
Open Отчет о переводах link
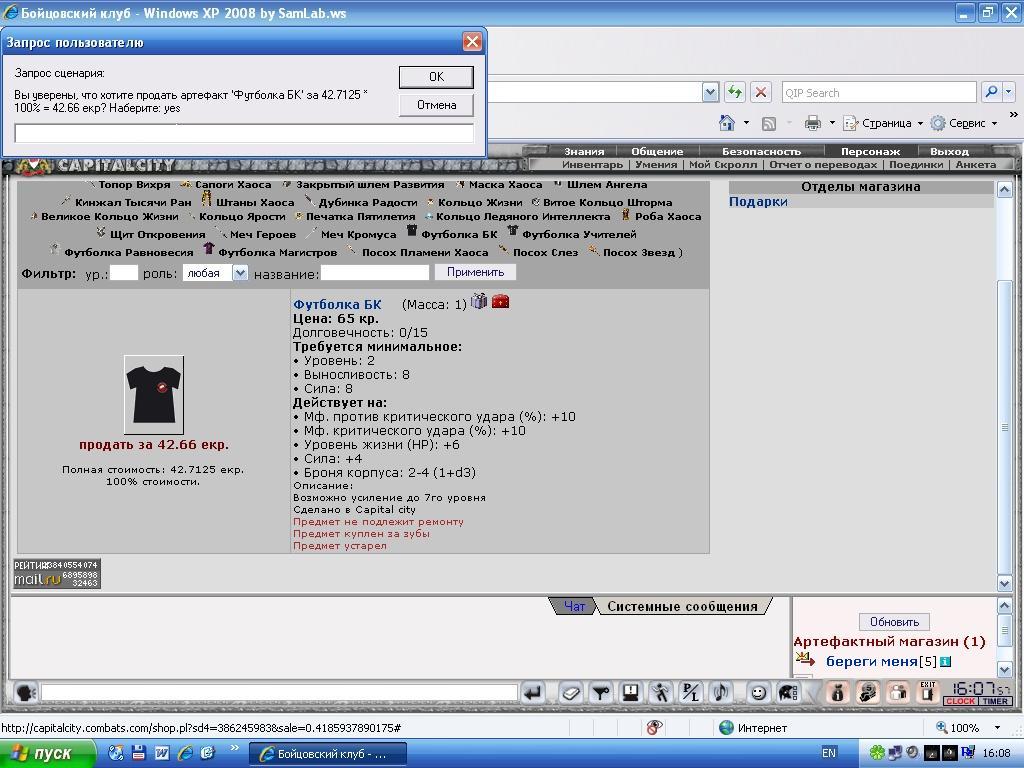pyautogui.click(x=823, y=165)
